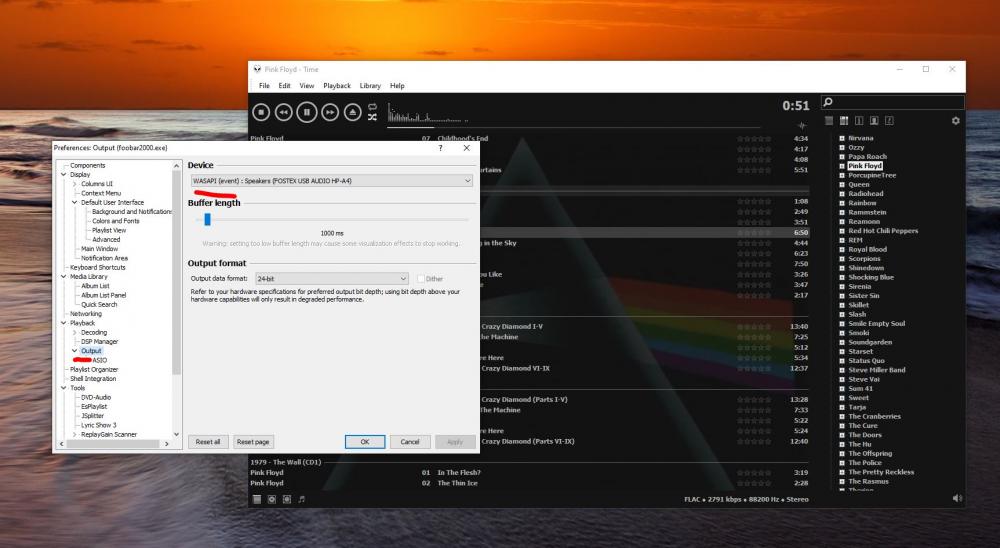Open the Playback menu

click(x=337, y=85)
